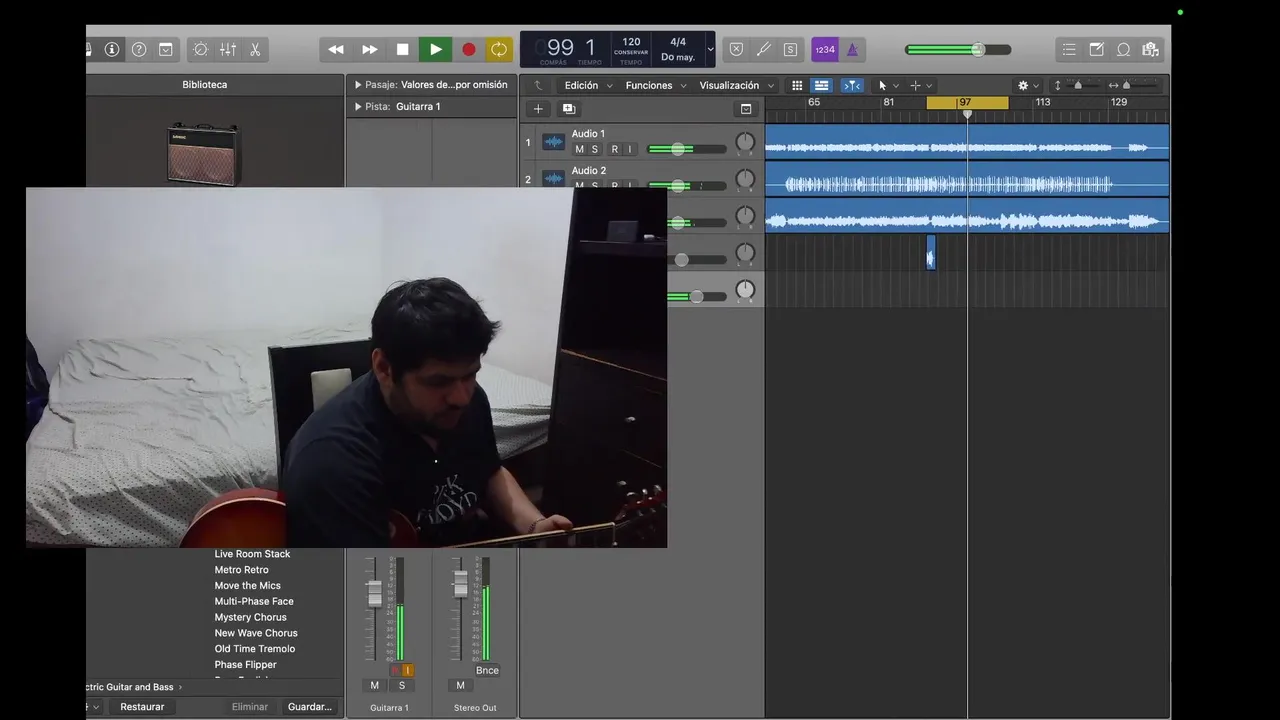Solo the Audio 1 track

(x=594, y=149)
